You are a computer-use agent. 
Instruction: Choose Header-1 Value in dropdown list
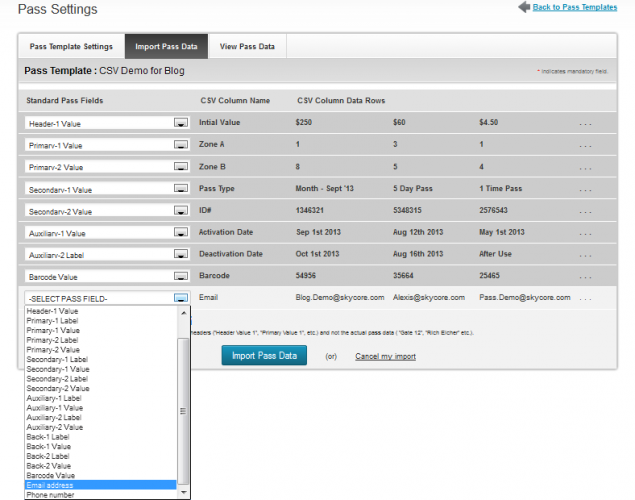coord(101,311)
